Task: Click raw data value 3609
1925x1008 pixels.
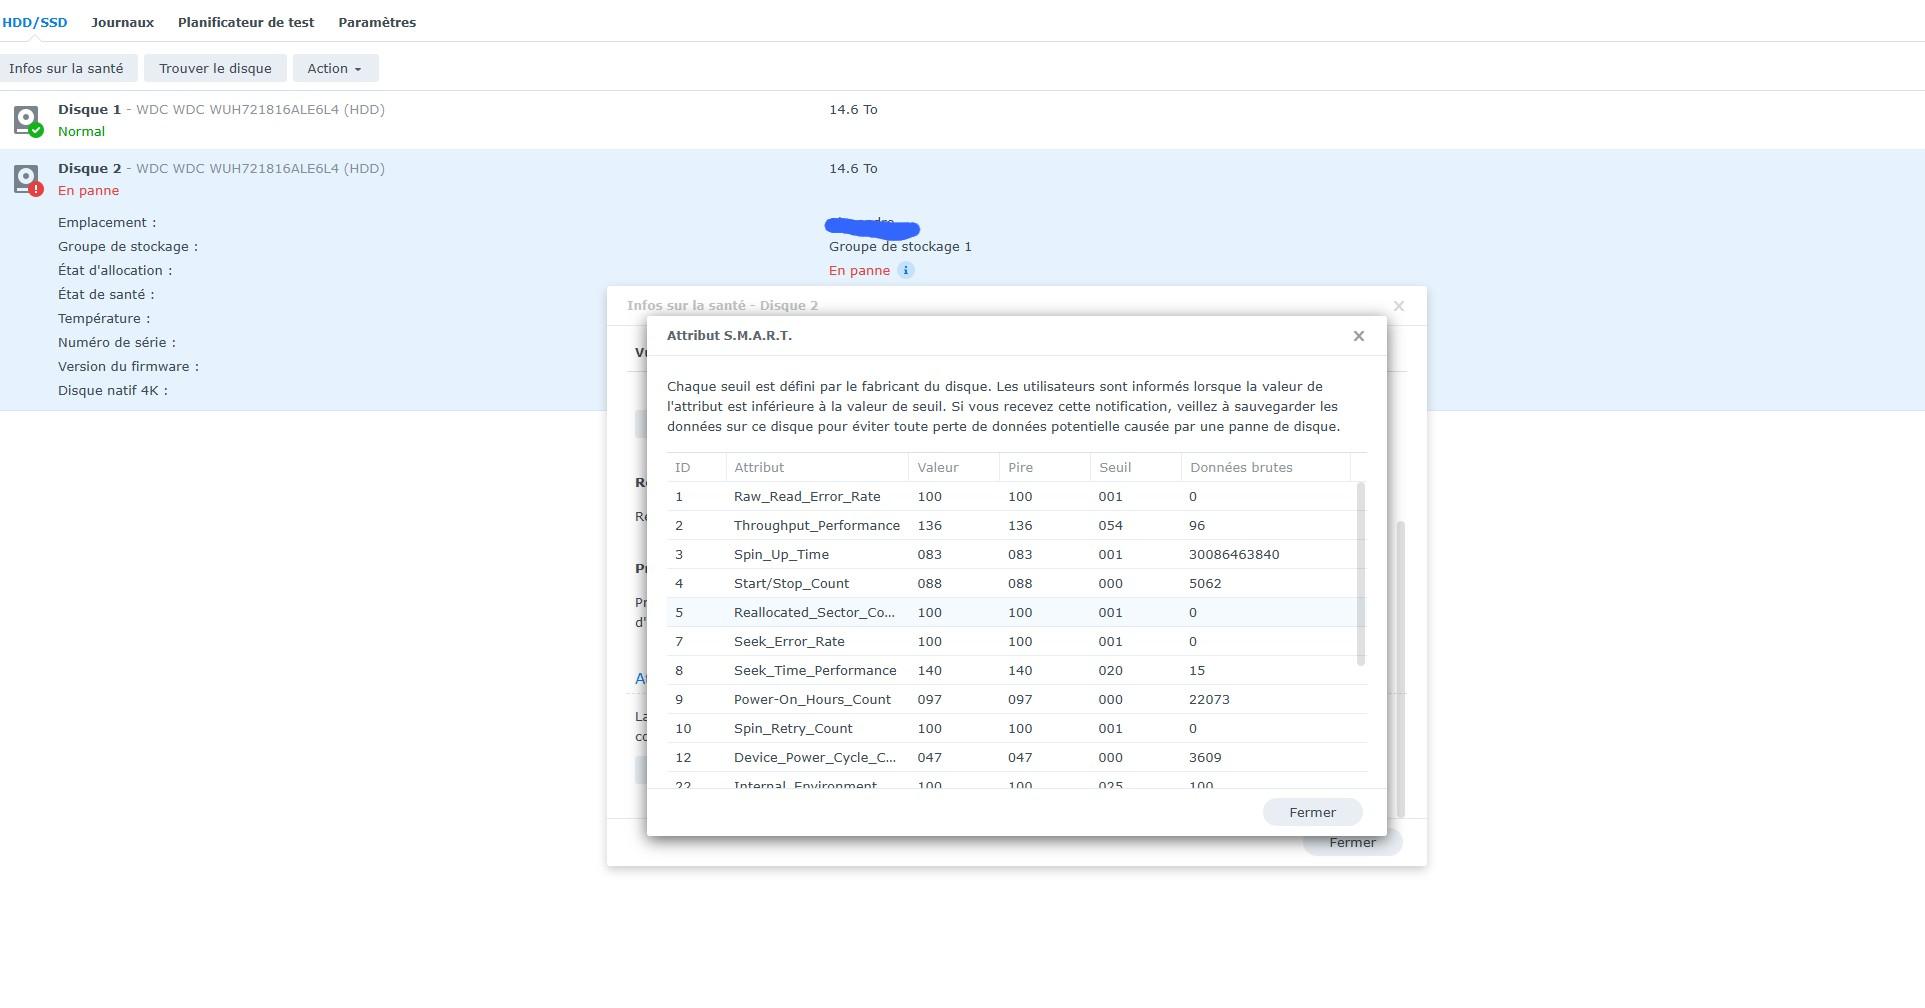Action: coord(1205,757)
